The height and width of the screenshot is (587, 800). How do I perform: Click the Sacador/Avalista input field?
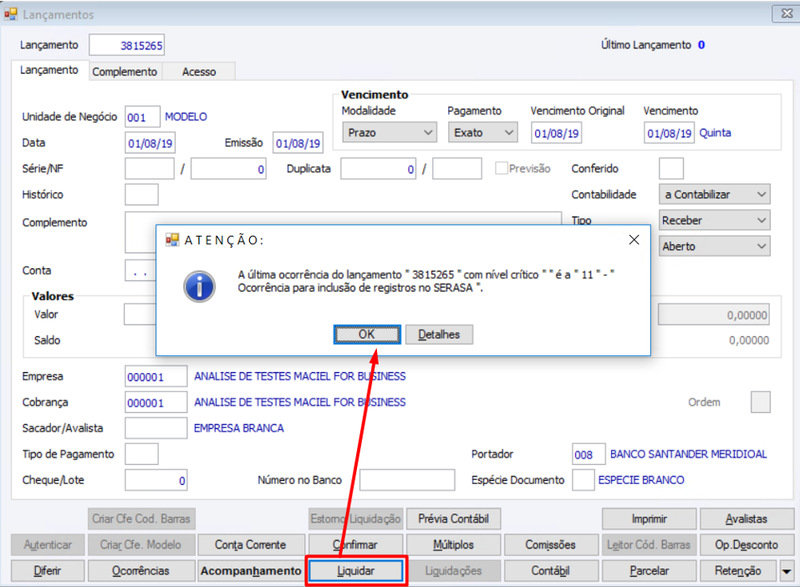pos(156,428)
